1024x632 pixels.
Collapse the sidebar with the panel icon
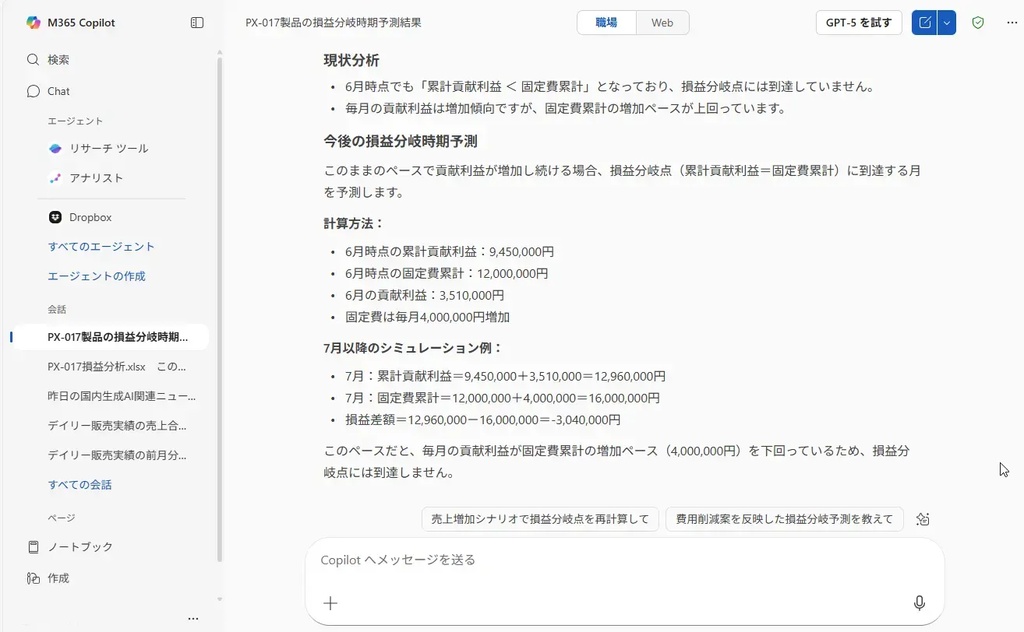click(x=197, y=22)
